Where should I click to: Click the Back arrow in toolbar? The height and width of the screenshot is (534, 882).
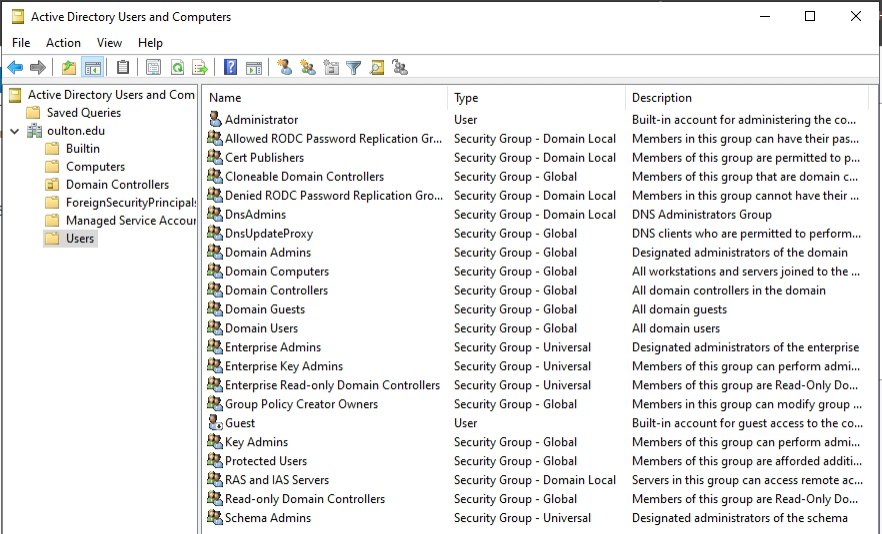pos(15,68)
